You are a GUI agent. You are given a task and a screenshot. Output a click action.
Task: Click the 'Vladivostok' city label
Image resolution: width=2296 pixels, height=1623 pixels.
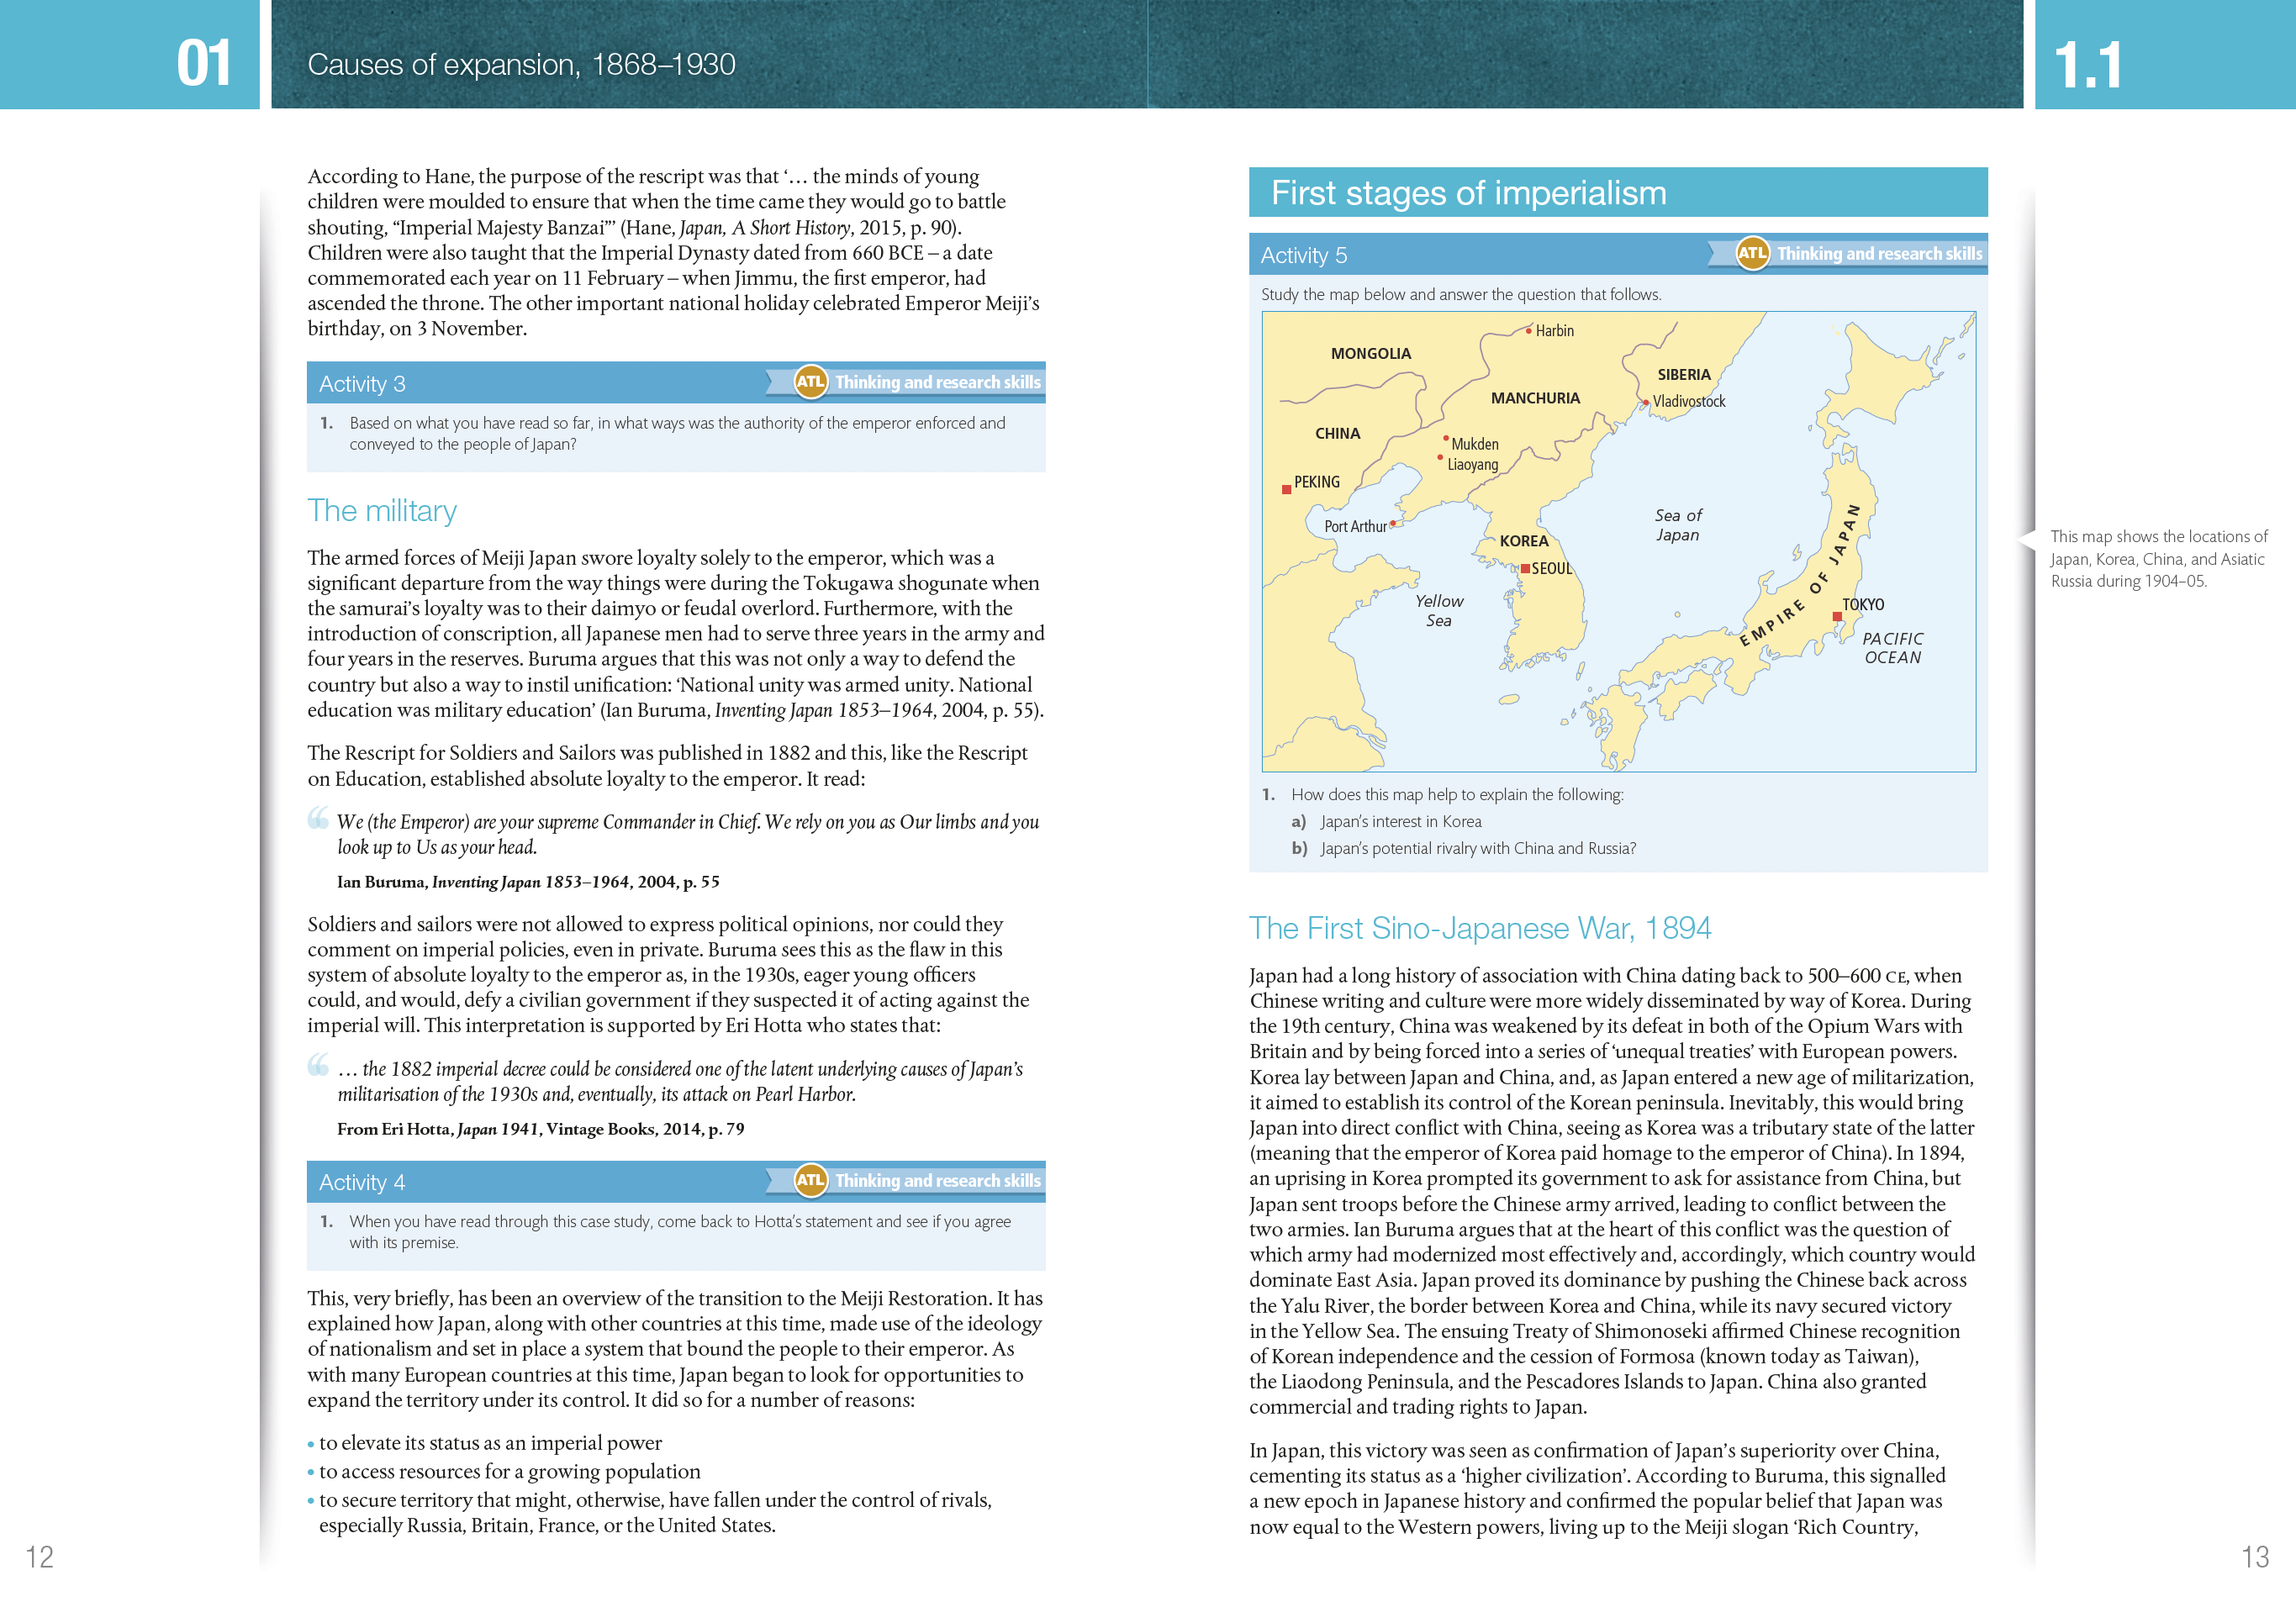point(1689,402)
